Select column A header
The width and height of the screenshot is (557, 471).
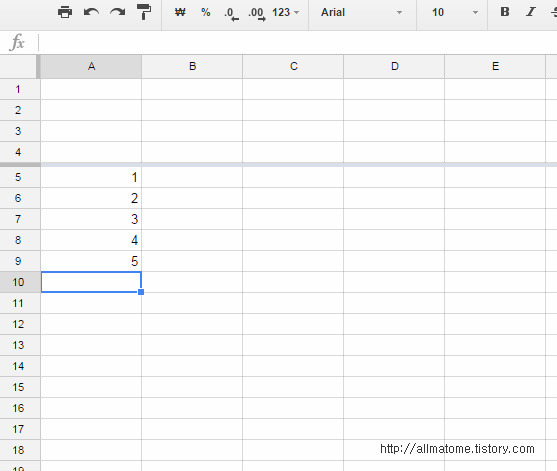pos(91,66)
